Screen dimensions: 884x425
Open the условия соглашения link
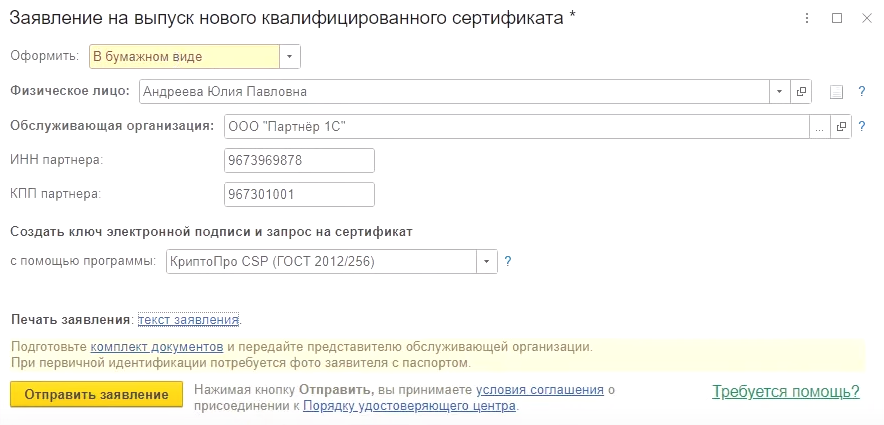click(x=540, y=390)
